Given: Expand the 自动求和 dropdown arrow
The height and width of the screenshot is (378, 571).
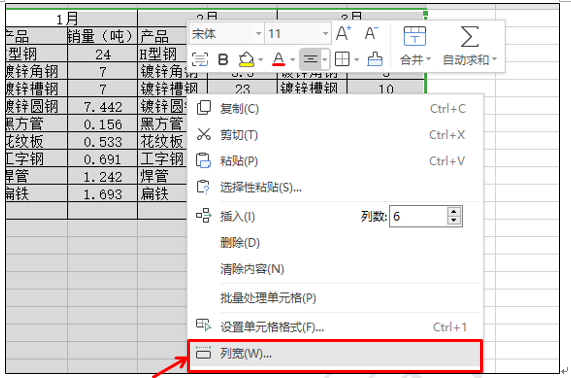Looking at the screenshot, I should (494, 59).
